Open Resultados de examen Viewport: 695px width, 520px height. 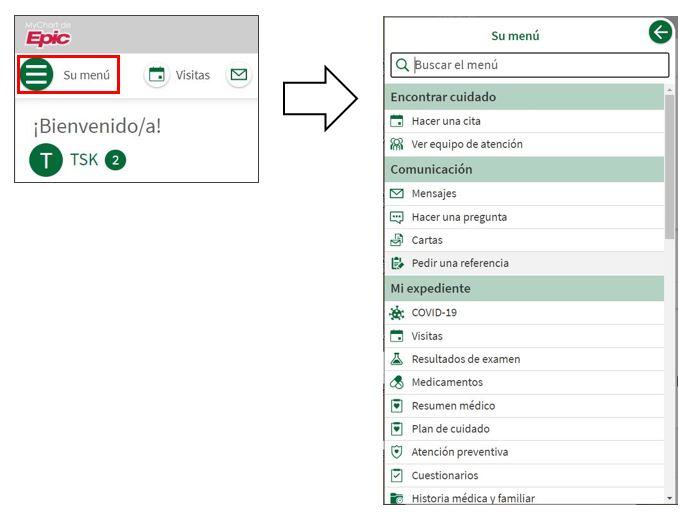[x=524, y=359]
